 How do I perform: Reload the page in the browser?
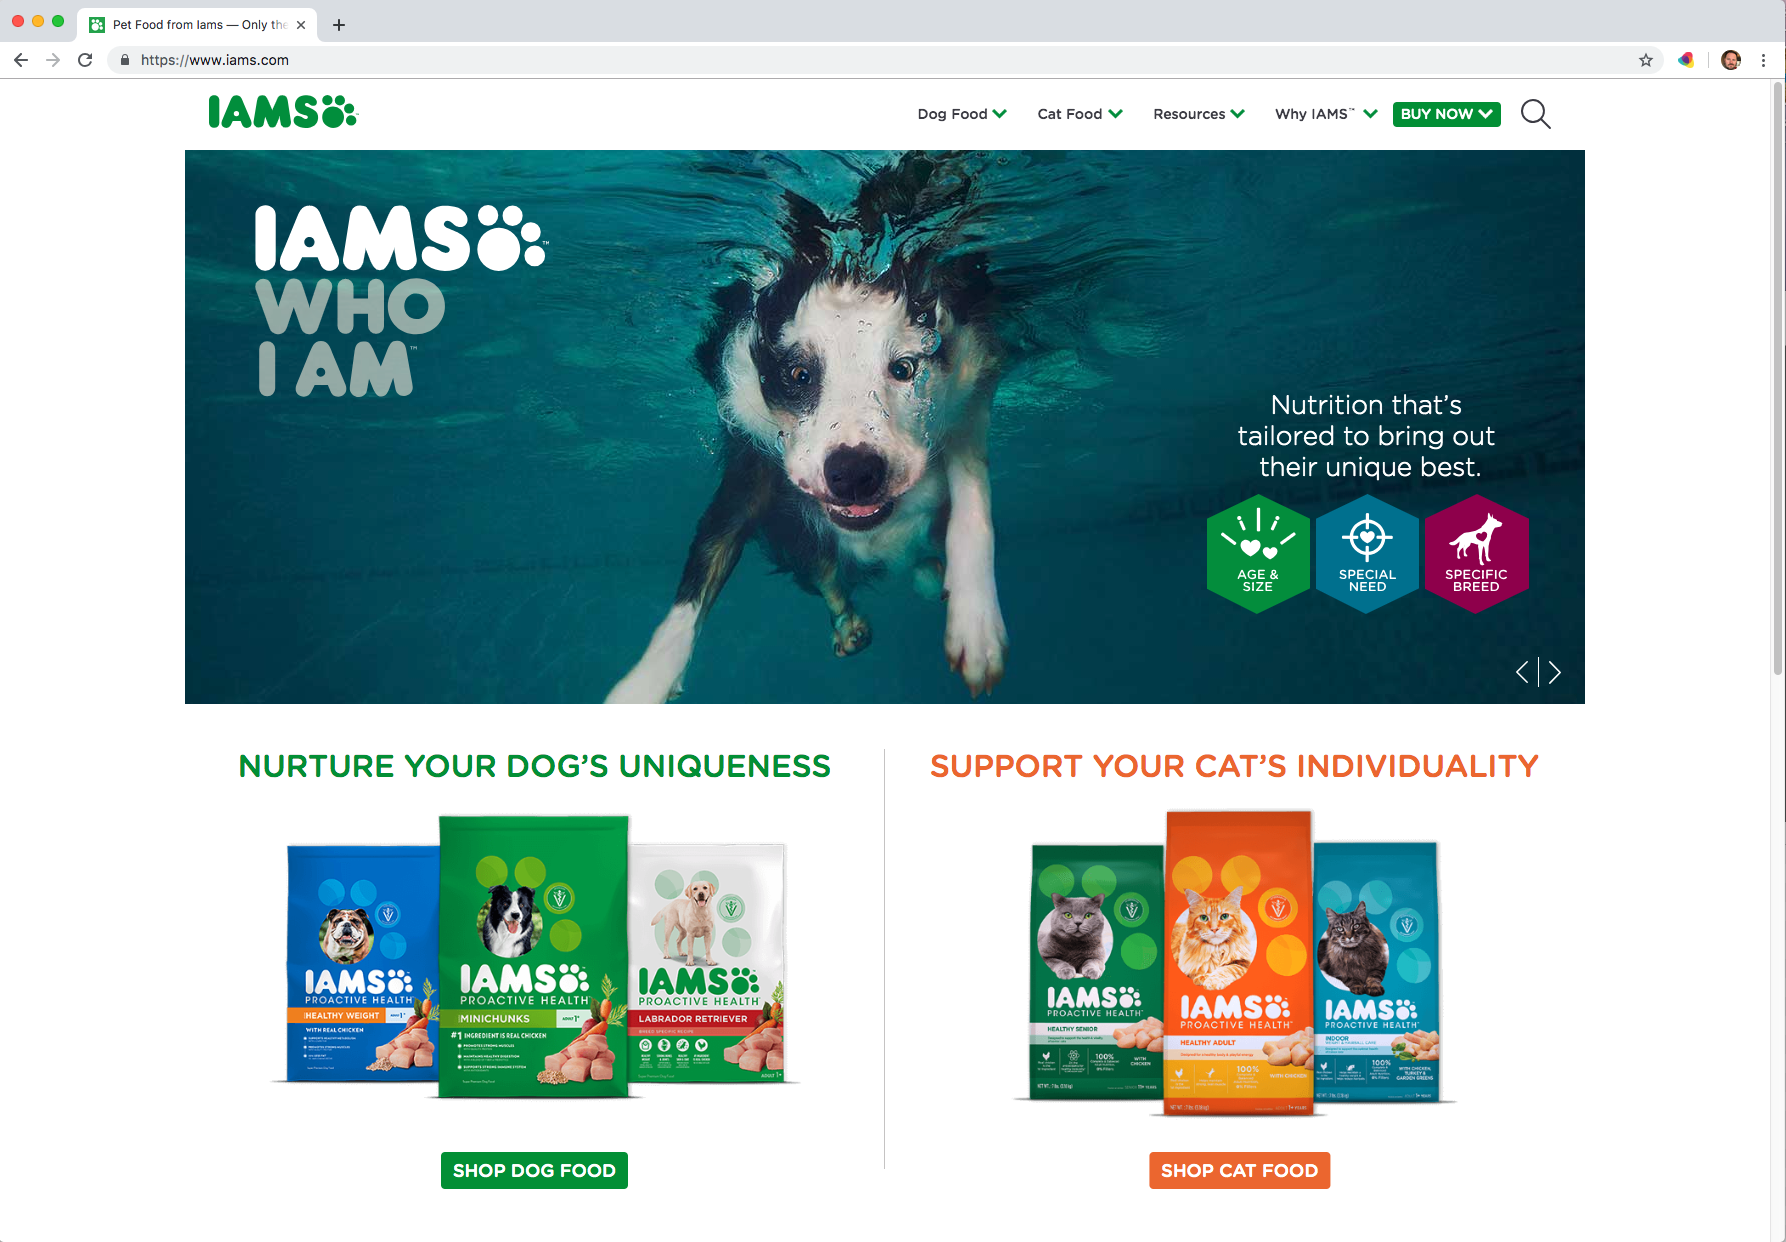[x=85, y=60]
